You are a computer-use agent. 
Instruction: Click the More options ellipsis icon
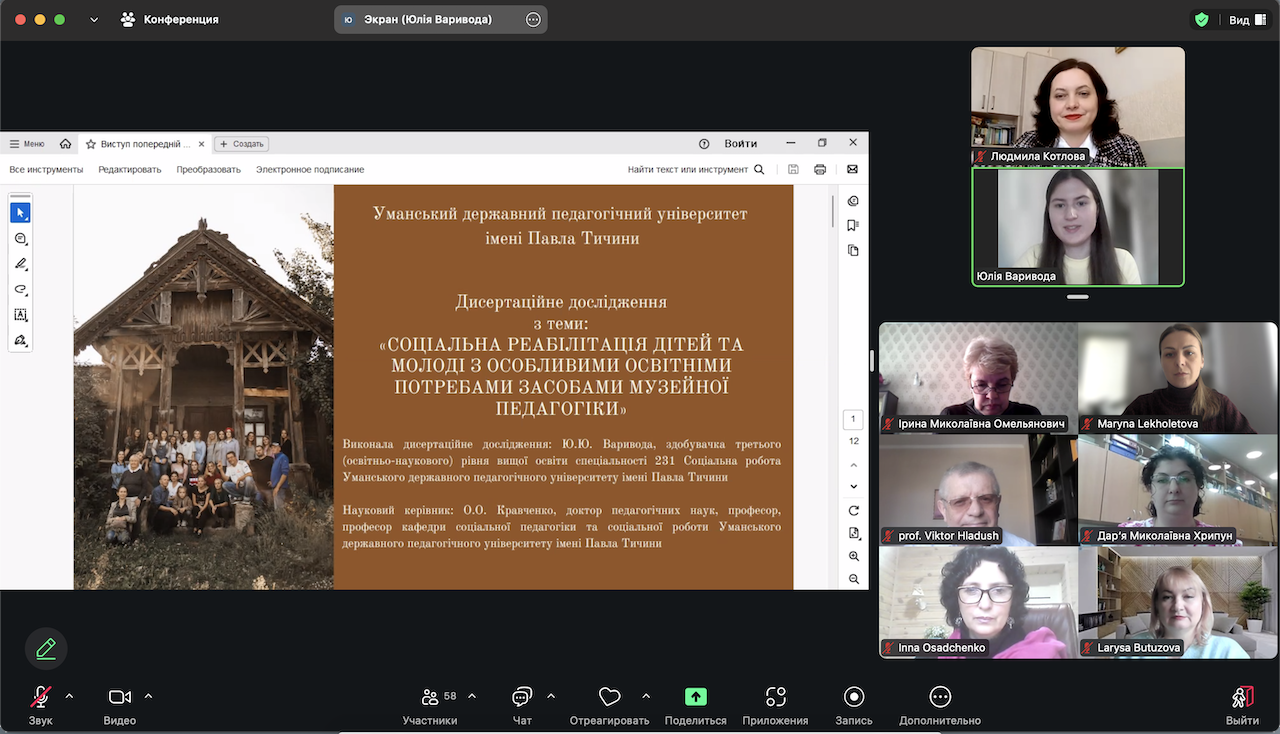point(939,697)
